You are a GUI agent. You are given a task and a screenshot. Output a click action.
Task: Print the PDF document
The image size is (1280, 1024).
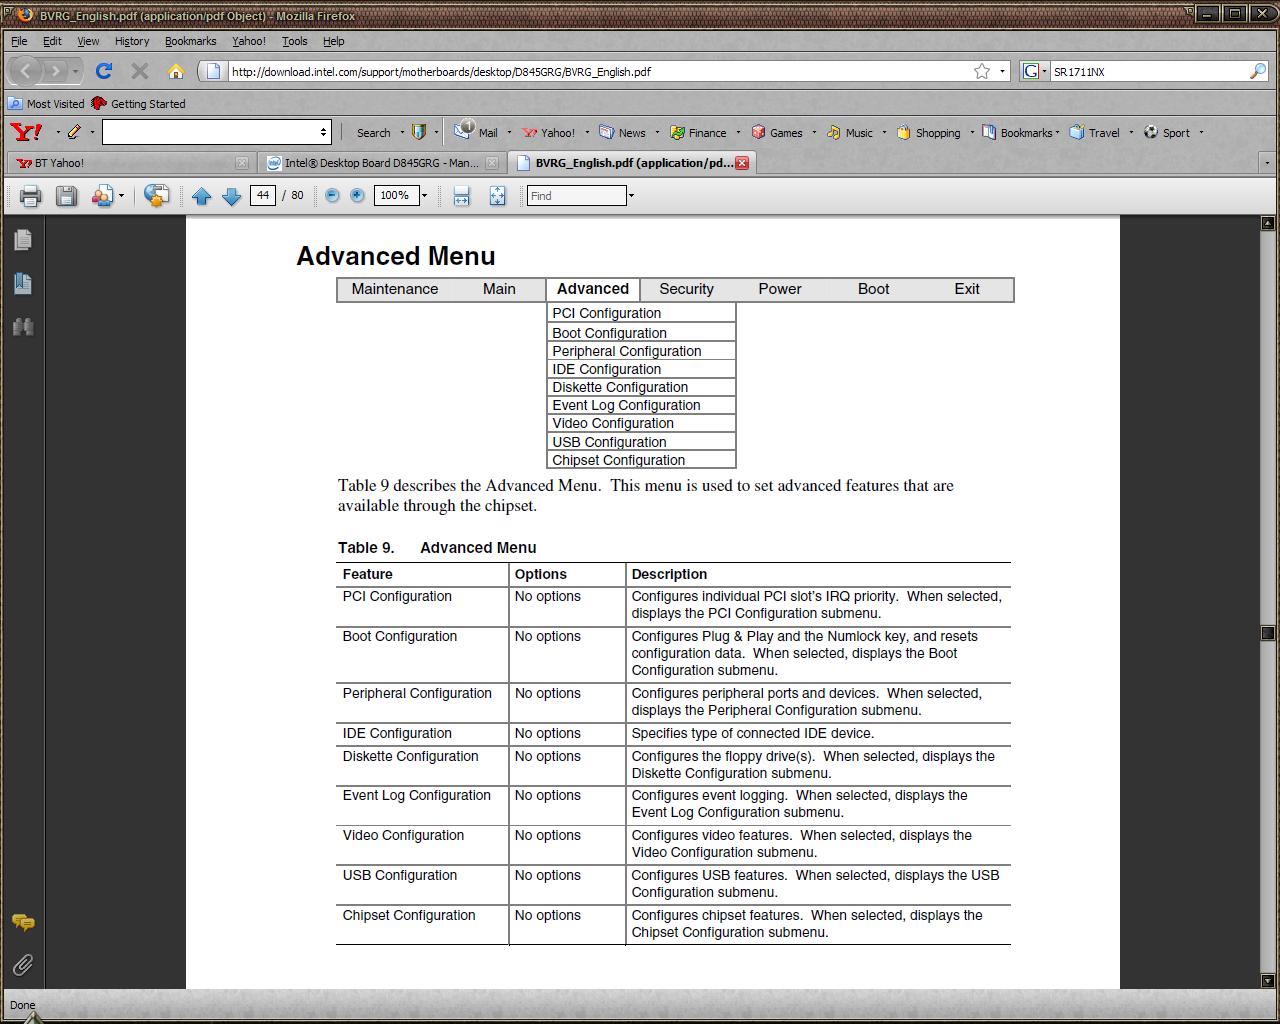30,196
